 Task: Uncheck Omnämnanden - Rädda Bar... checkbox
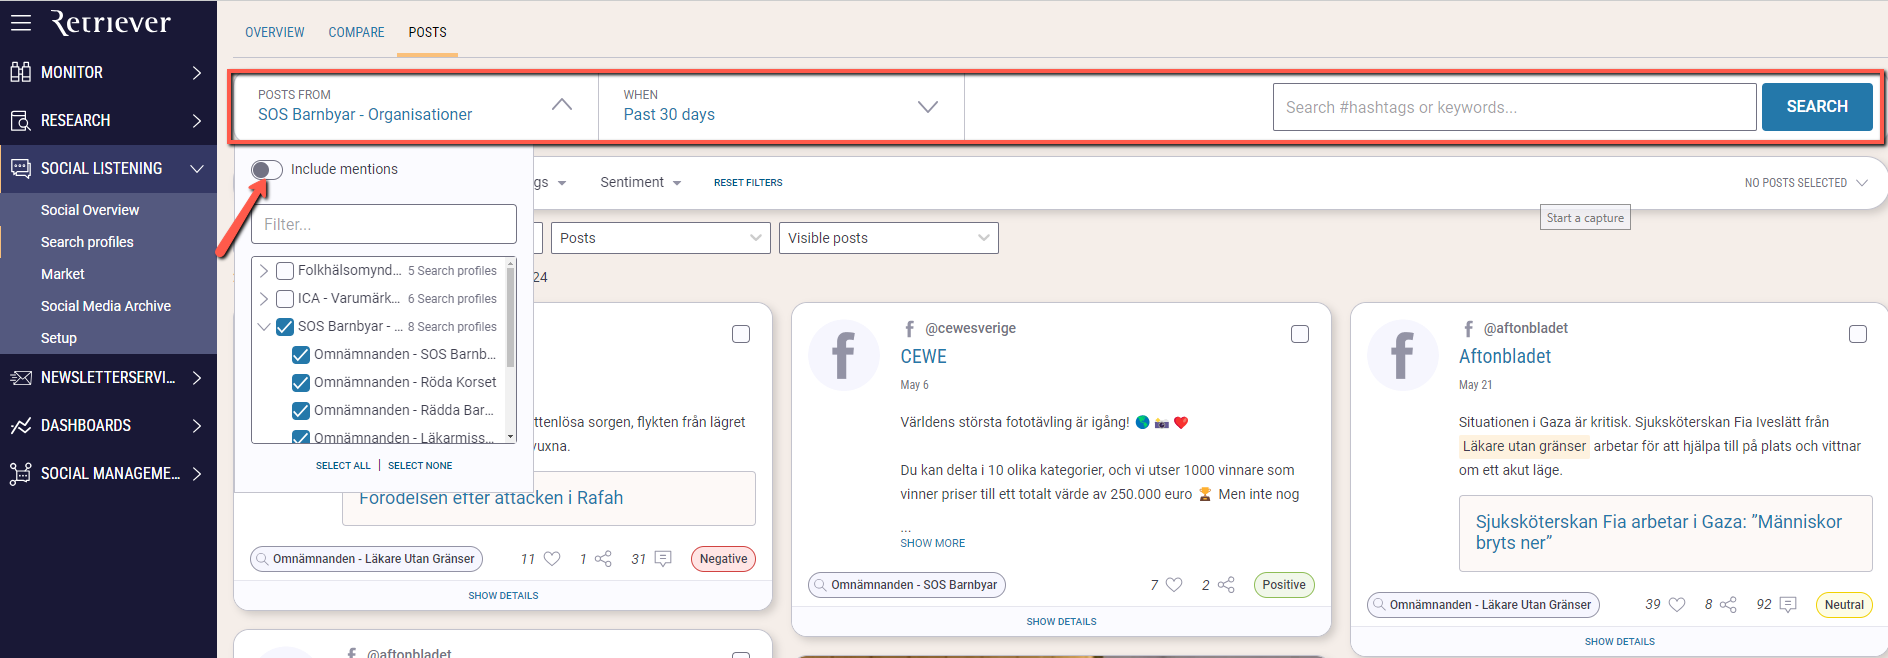tap(301, 410)
